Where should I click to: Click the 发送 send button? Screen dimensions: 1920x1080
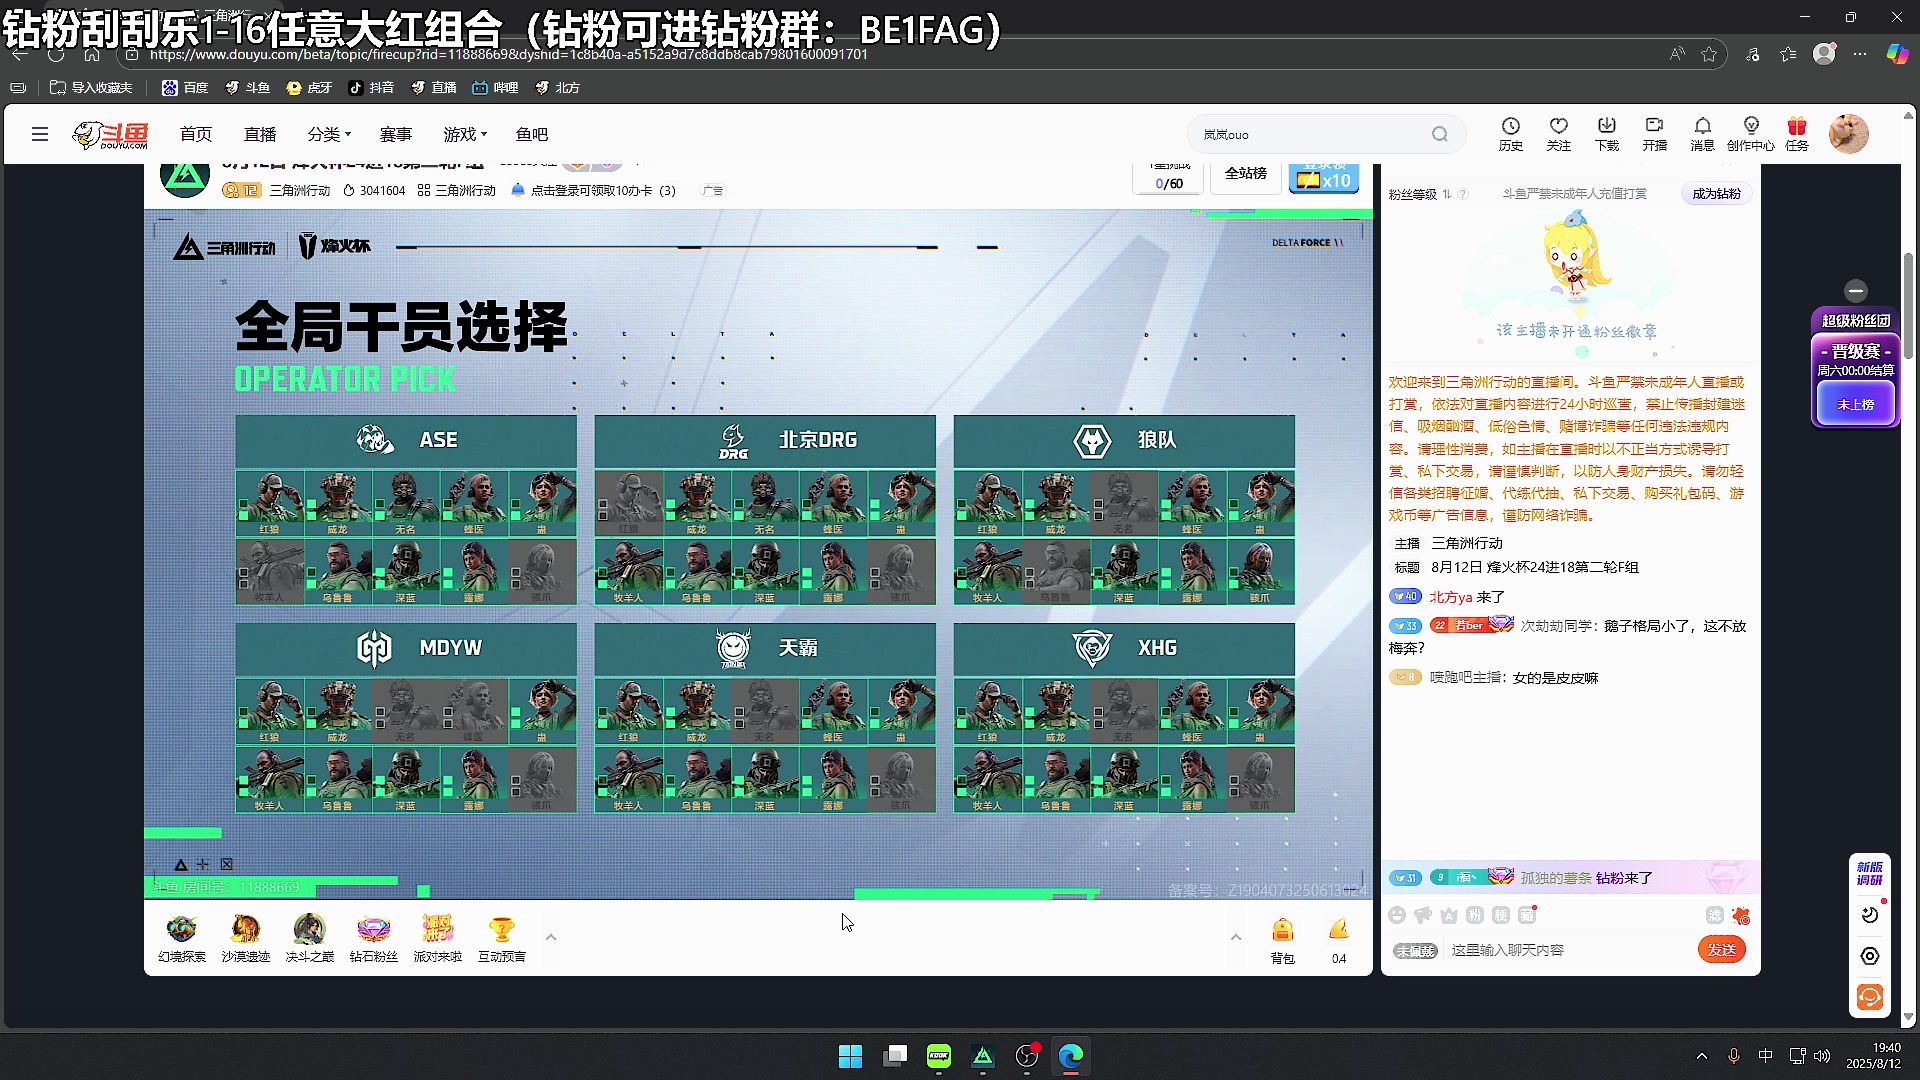[1721, 949]
